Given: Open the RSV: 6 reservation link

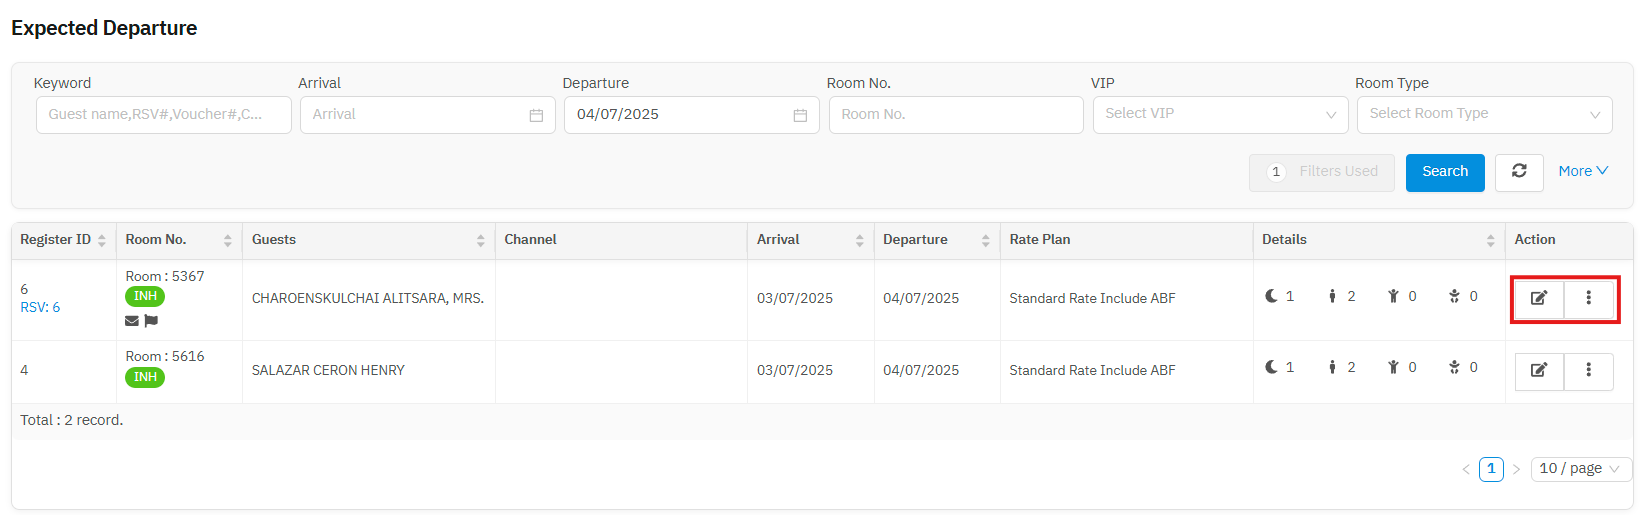Looking at the screenshot, I should (40, 307).
